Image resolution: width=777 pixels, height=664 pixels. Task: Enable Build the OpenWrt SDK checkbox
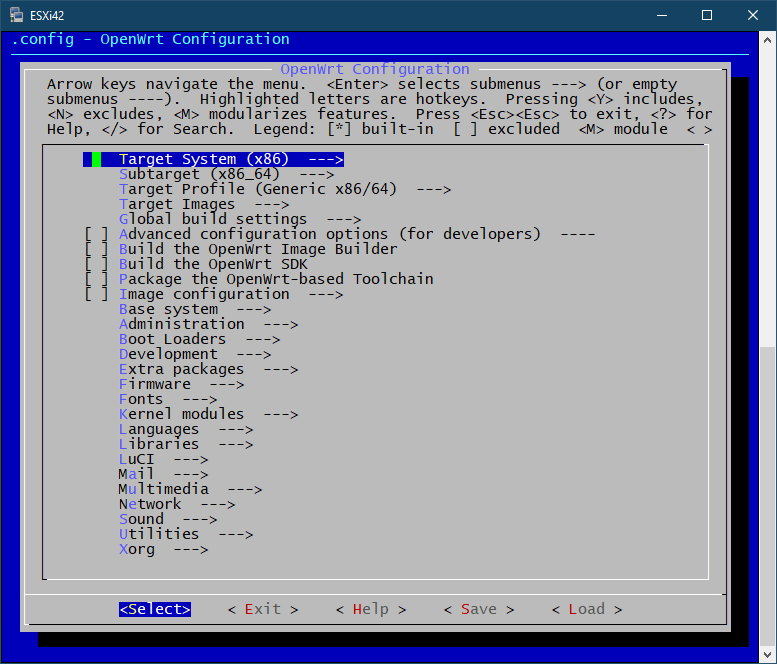(x=96, y=264)
